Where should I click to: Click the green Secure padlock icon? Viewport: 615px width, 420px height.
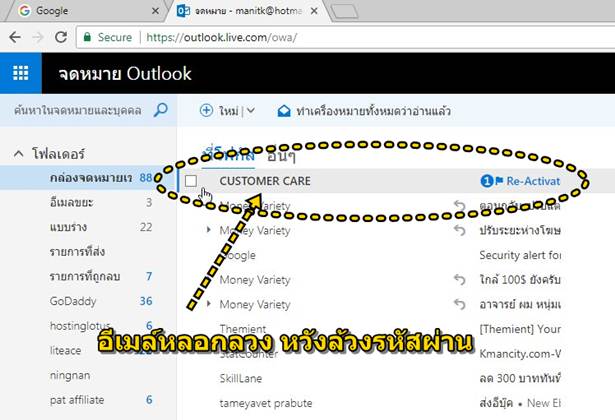(87, 37)
